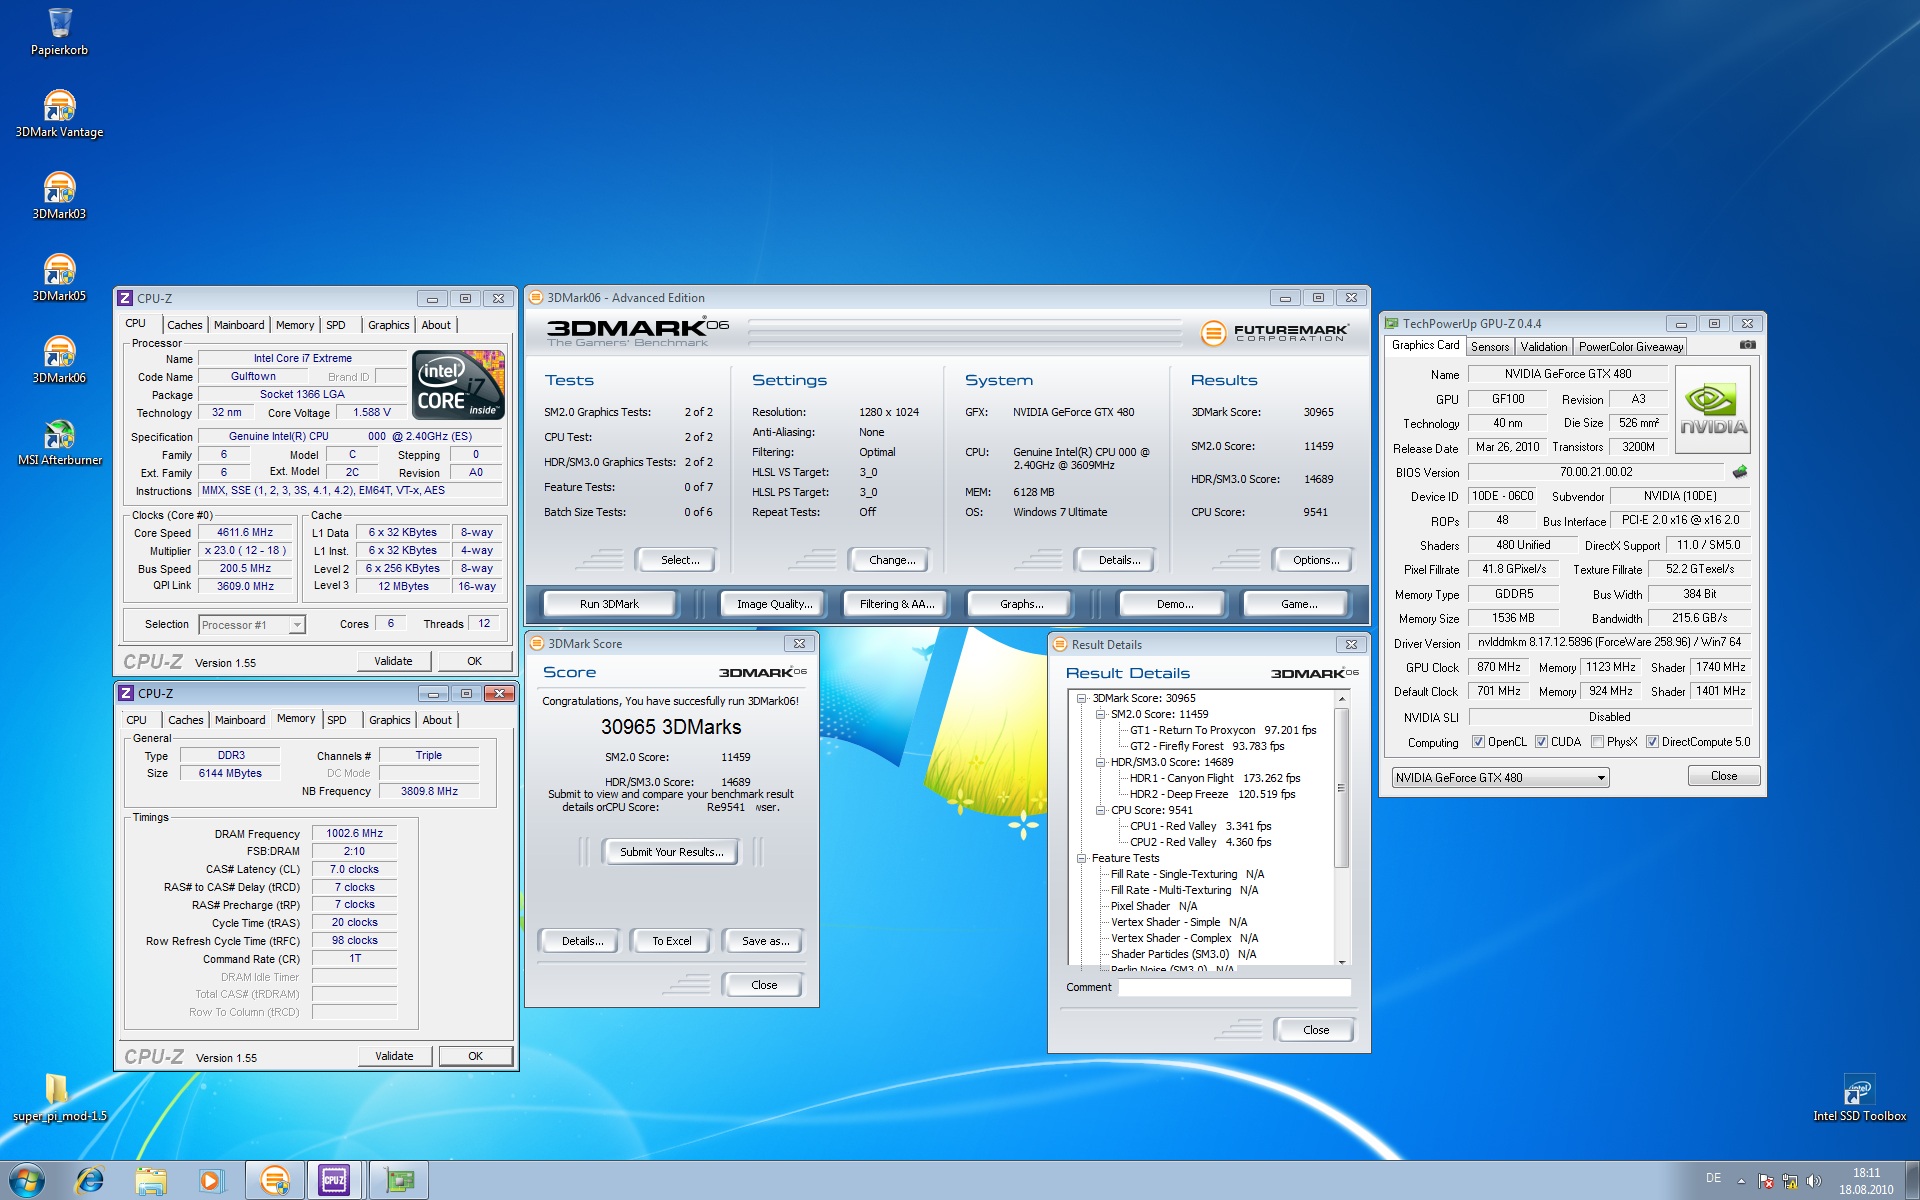Click the NVIDIA logo in GPU-Z

(x=1712, y=409)
